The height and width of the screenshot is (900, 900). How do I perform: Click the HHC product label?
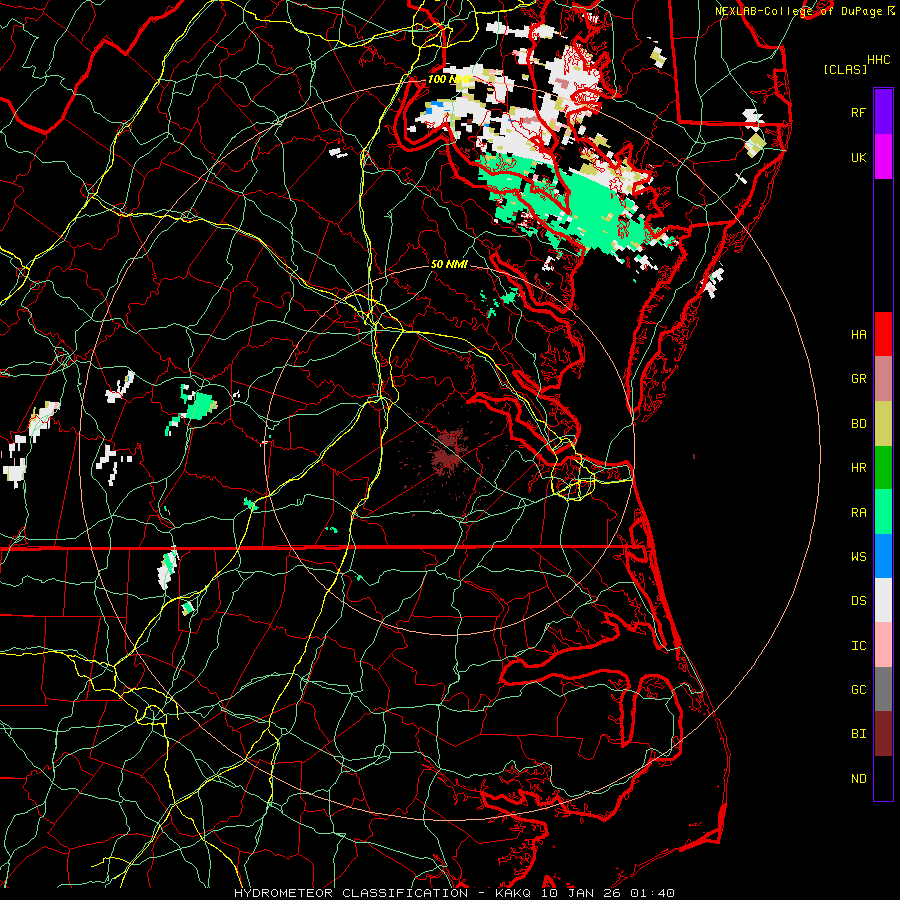tap(878, 60)
